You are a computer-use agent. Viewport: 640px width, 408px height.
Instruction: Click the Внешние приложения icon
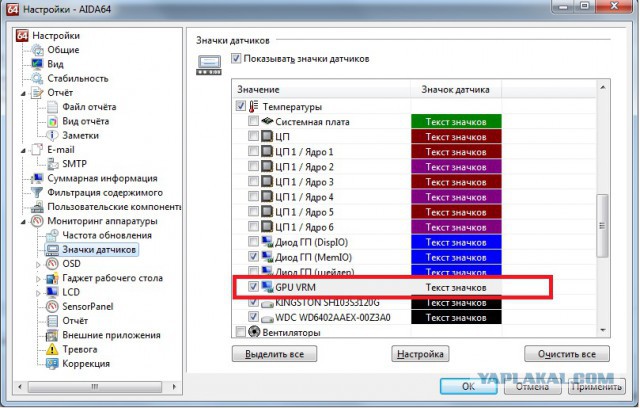(x=52, y=335)
